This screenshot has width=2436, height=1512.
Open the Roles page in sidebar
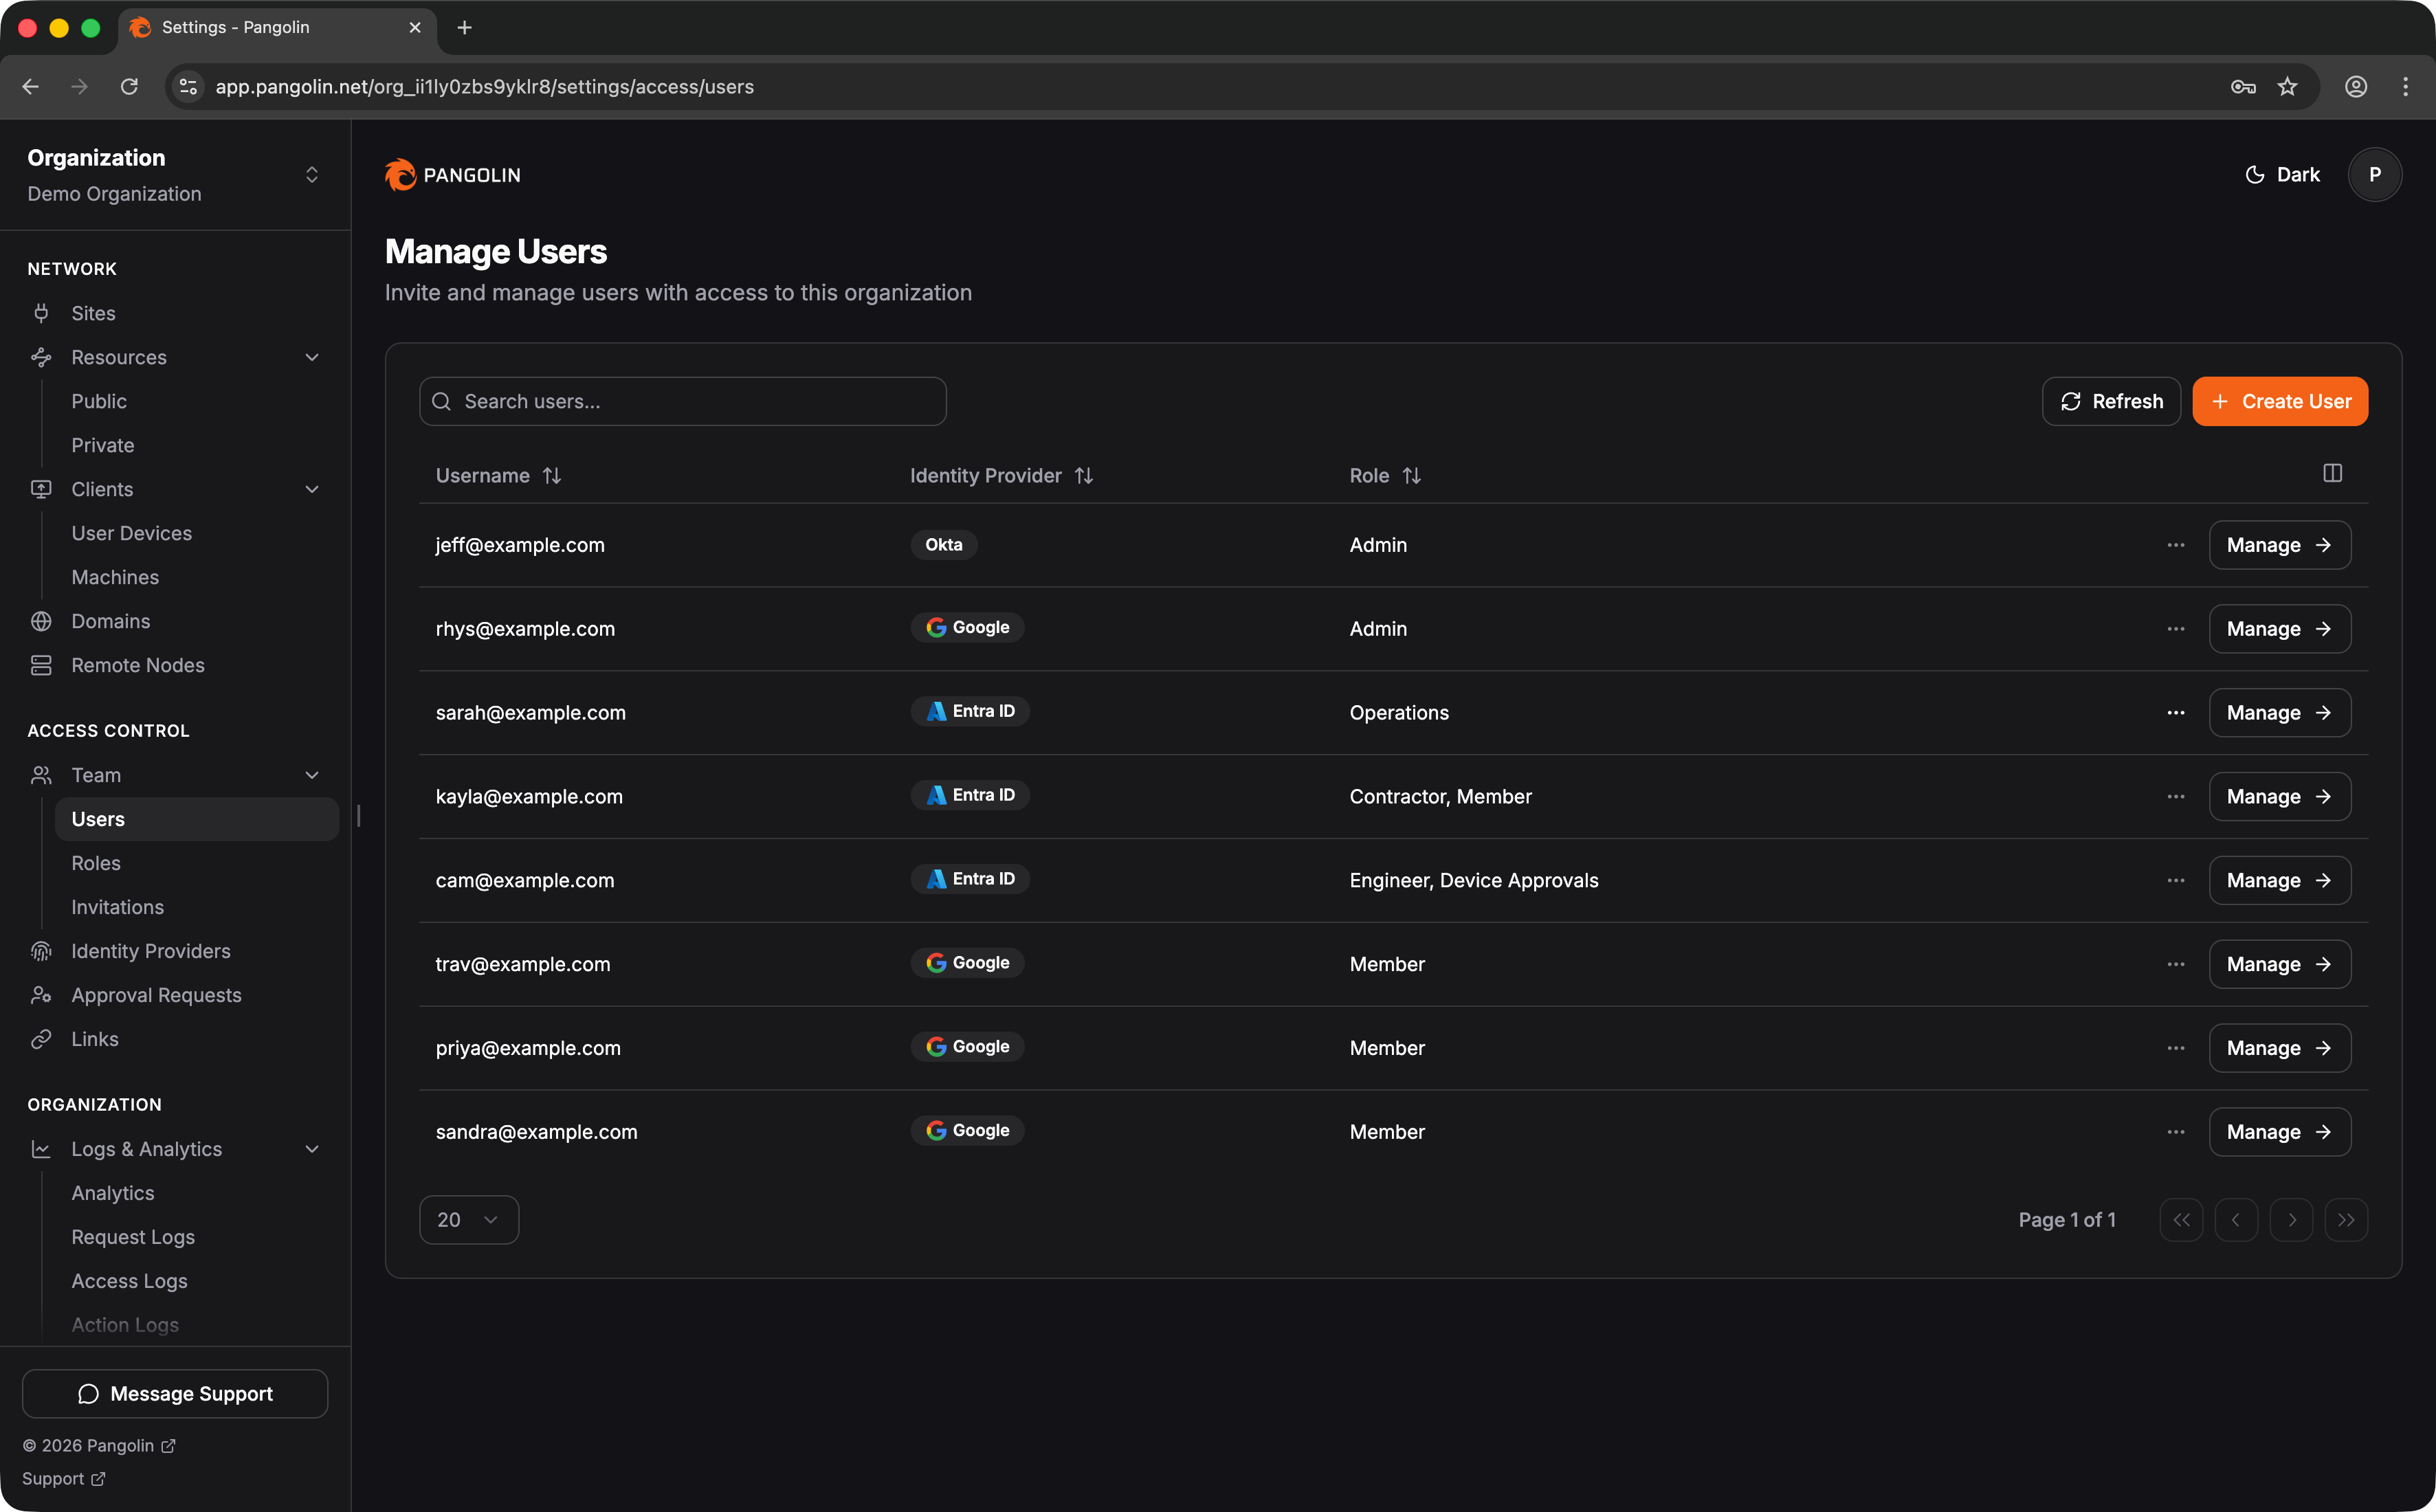point(96,863)
